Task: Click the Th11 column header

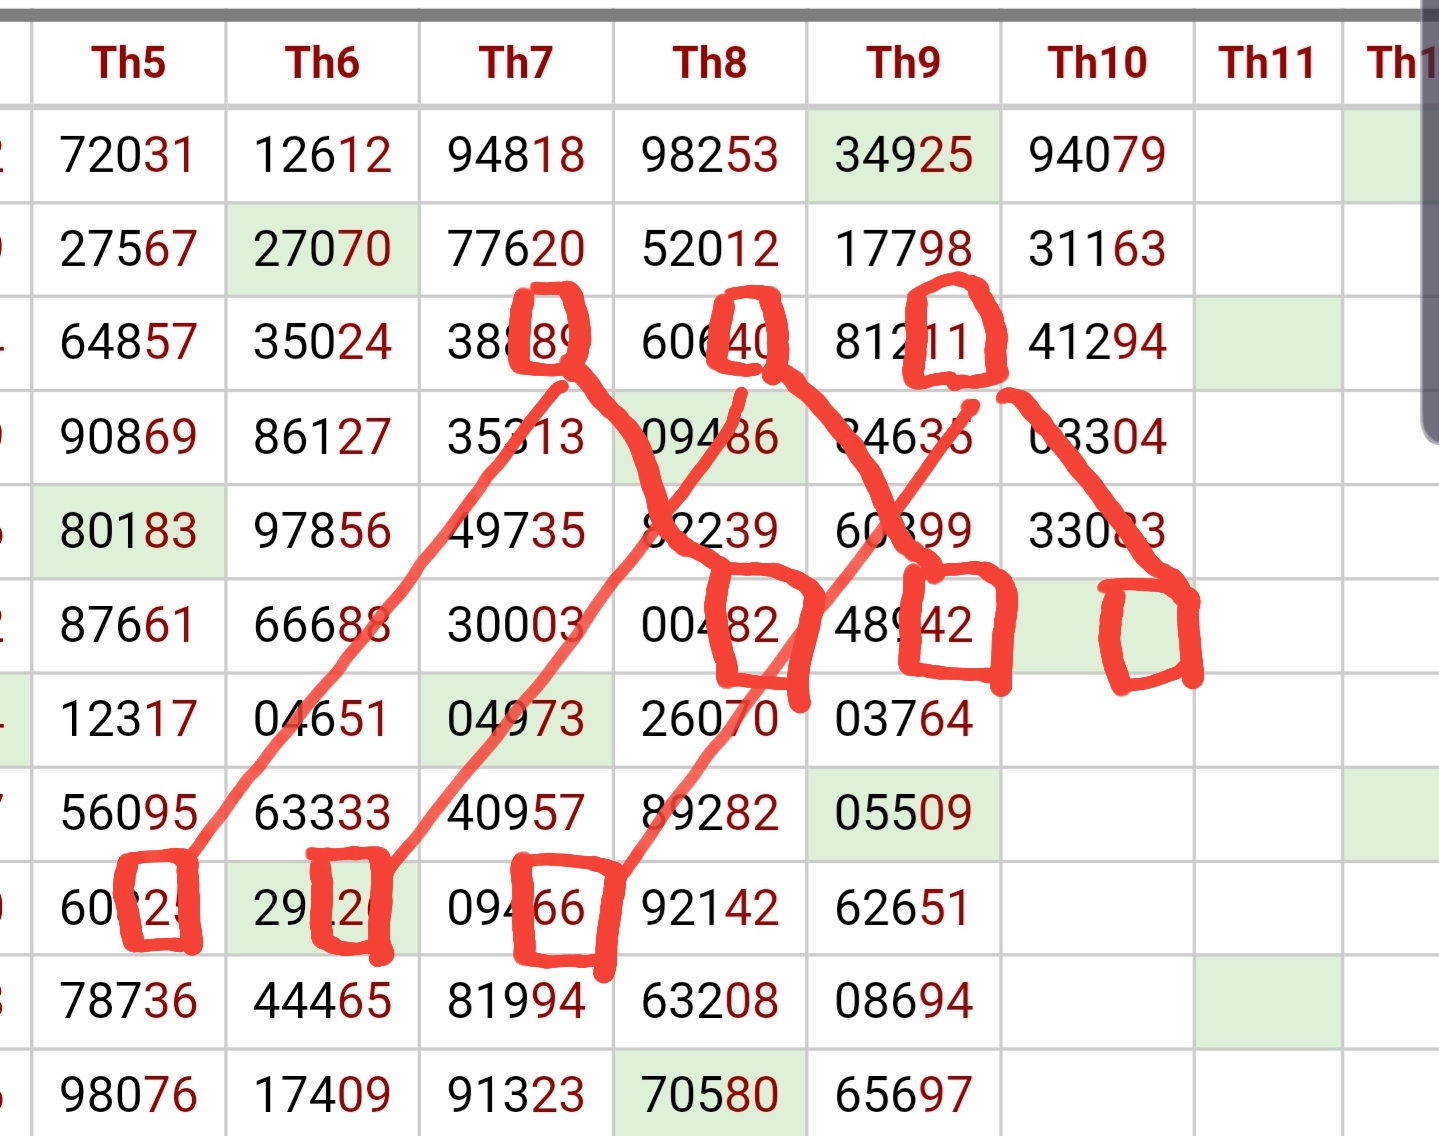Action: [1268, 63]
